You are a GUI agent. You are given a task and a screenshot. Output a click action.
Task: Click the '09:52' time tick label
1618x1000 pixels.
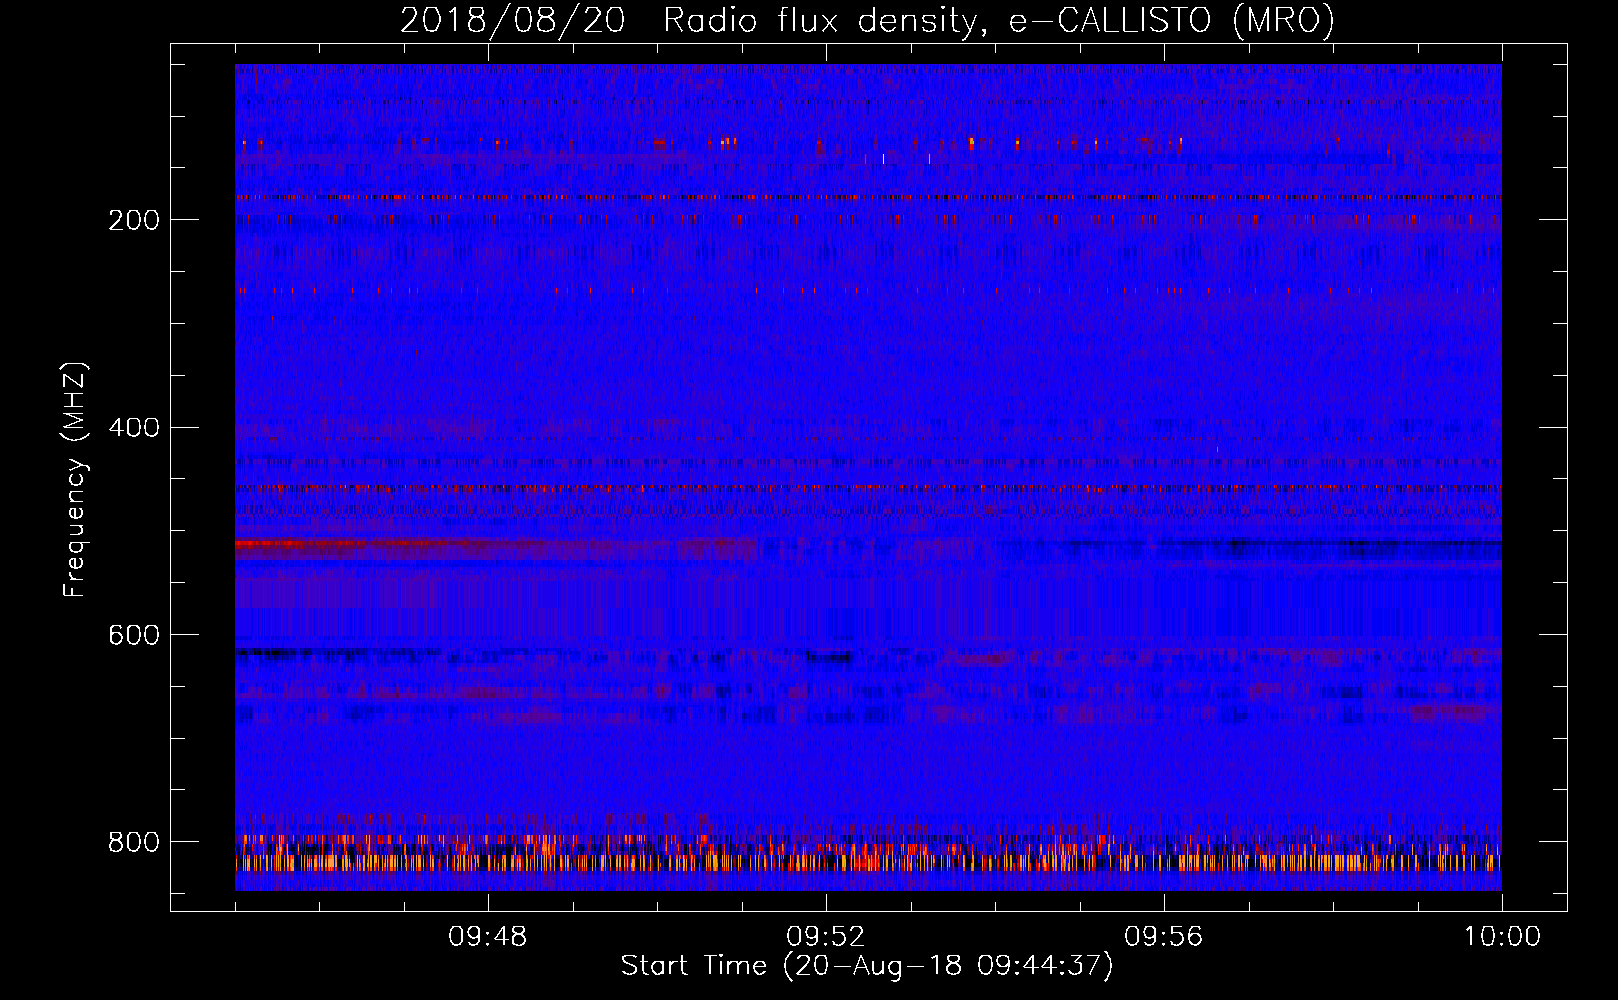click(x=826, y=937)
